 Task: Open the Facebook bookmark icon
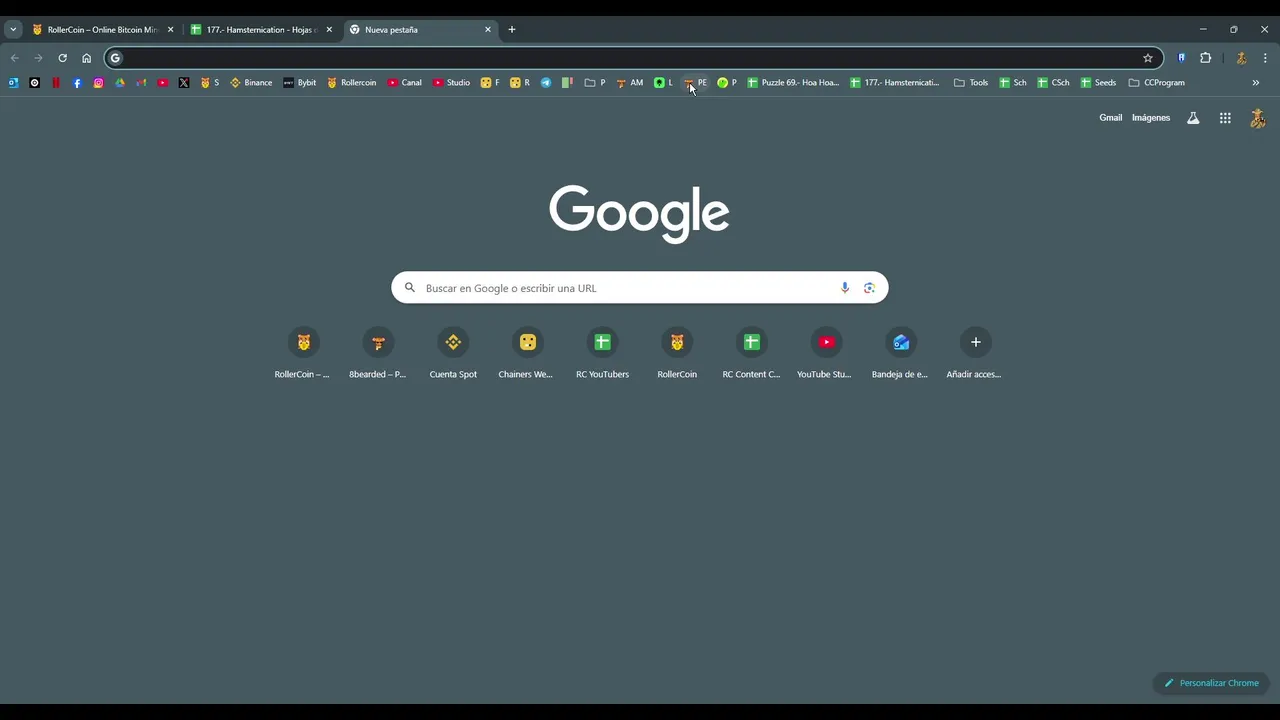pyautogui.click(x=77, y=83)
